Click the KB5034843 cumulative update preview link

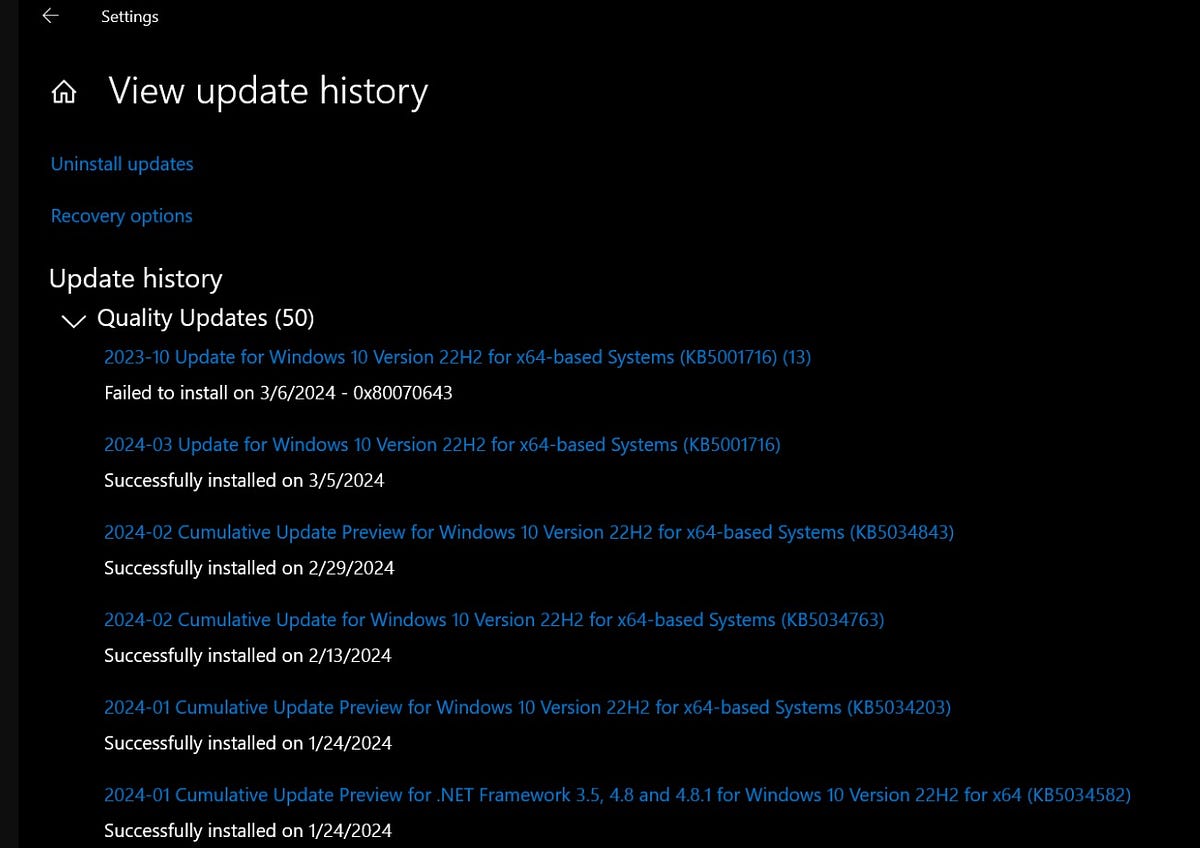point(528,532)
